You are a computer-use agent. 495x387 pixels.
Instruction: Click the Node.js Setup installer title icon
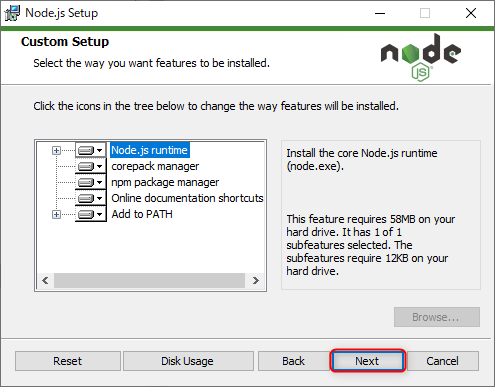[x=12, y=13]
